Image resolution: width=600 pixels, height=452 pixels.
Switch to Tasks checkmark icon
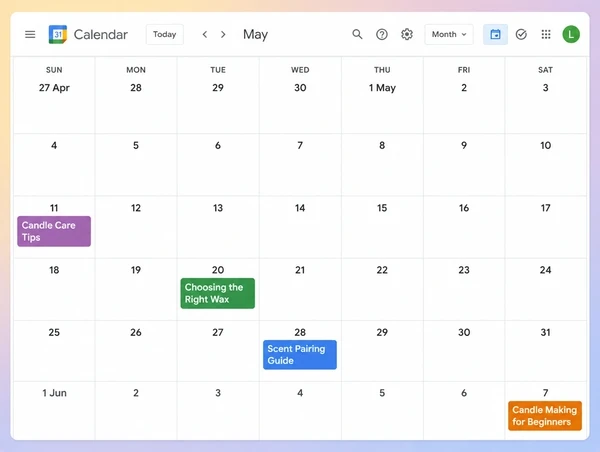point(521,34)
